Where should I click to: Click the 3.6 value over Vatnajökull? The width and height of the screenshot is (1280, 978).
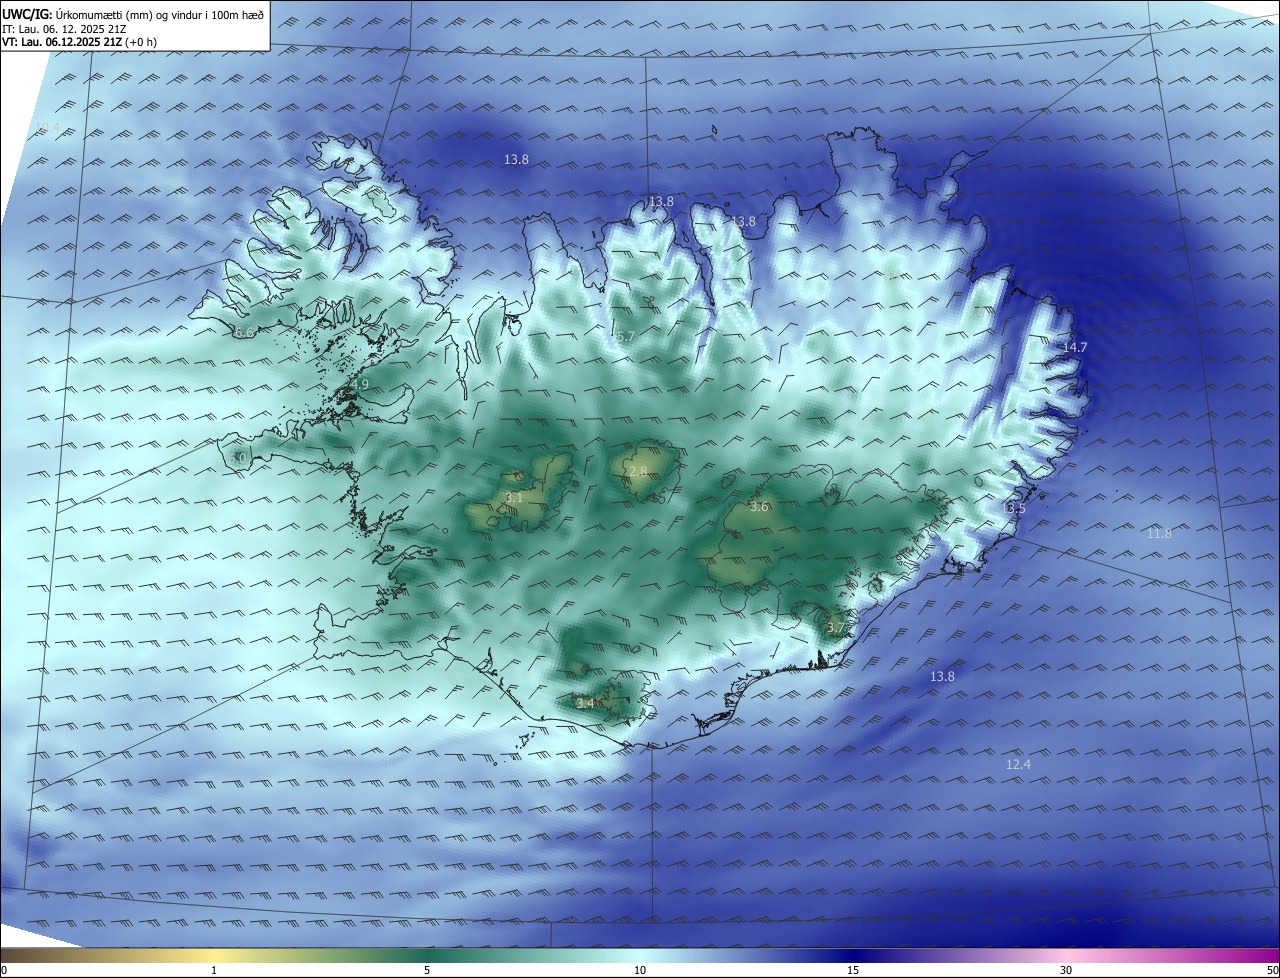pyautogui.click(x=759, y=507)
